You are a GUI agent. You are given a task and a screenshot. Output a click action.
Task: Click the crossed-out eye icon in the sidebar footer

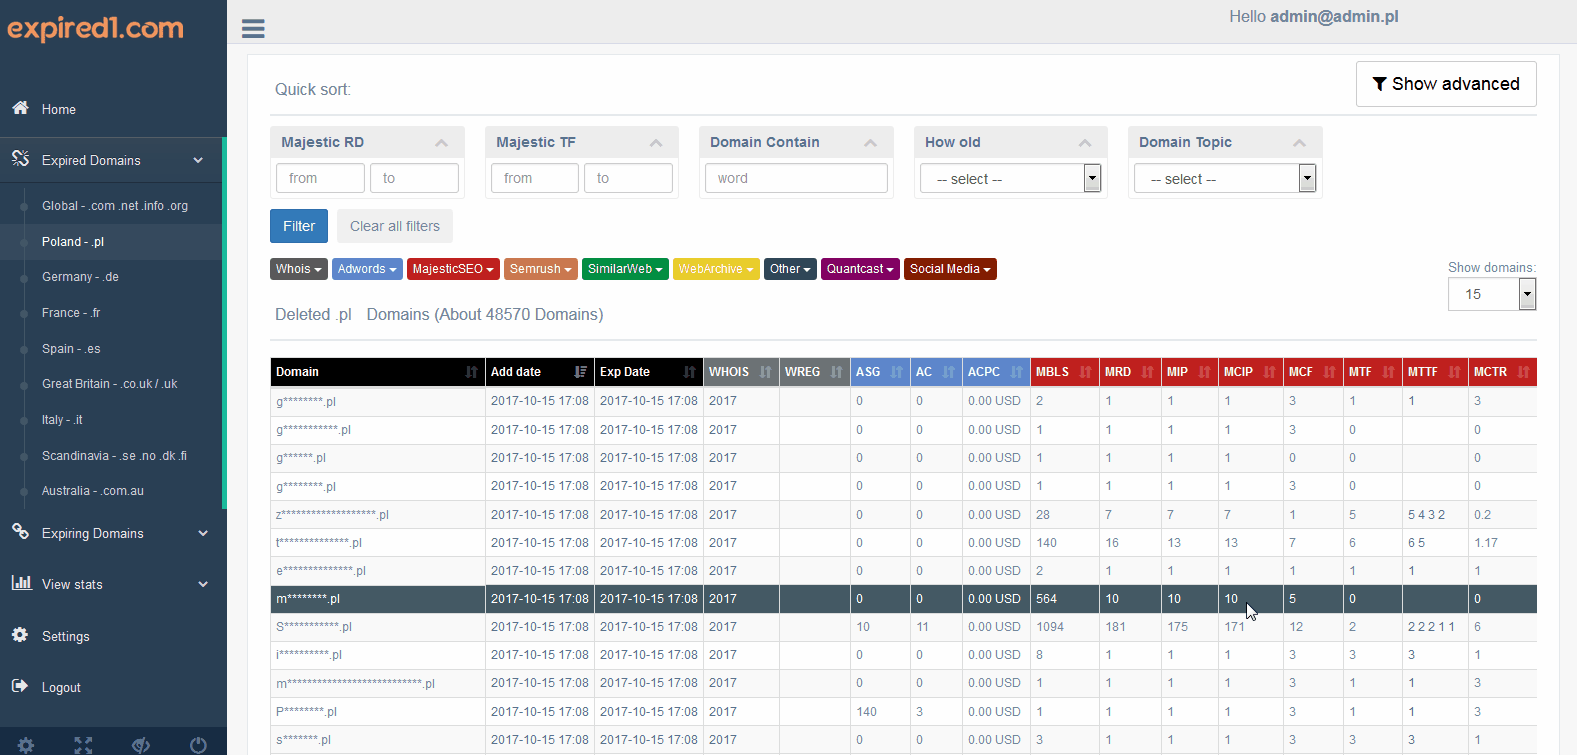click(141, 745)
